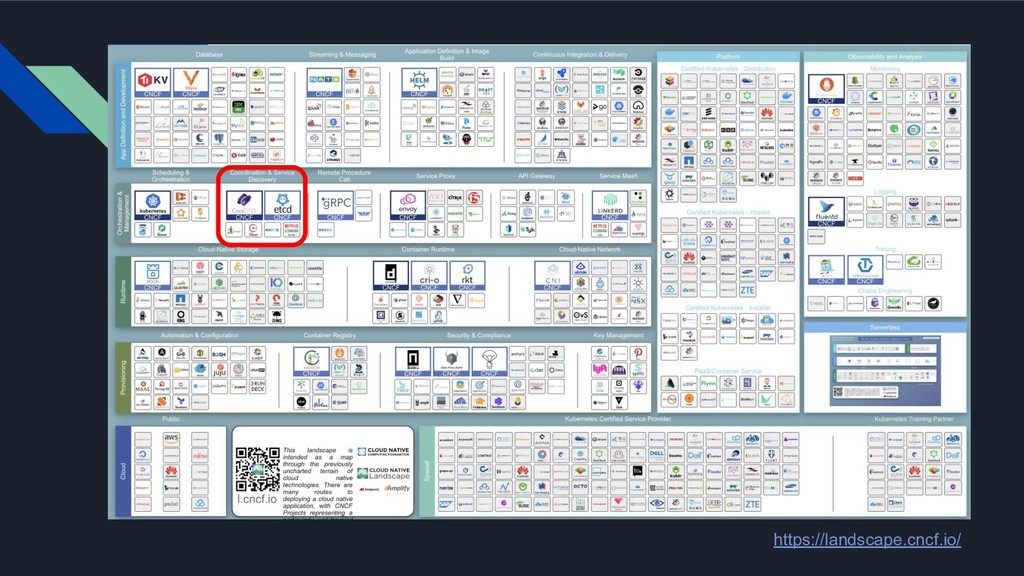
Task: Select the Flynn logo in PaaS/Container Service
Action: click(709, 383)
